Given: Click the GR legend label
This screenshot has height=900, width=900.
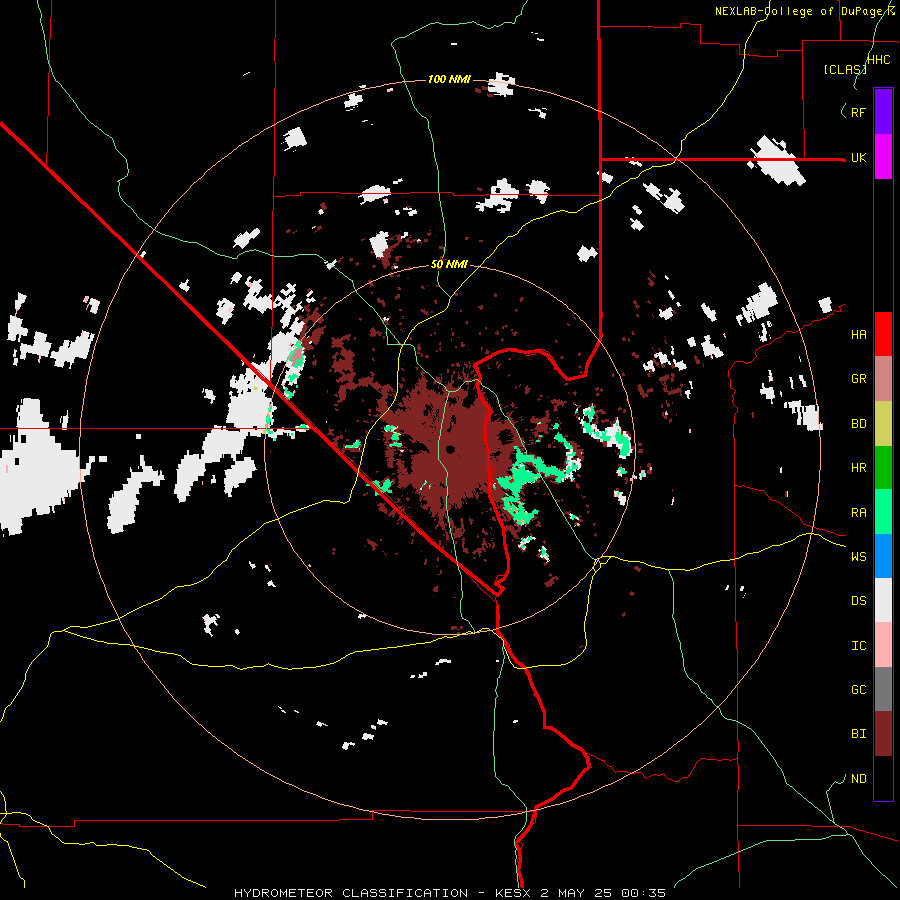Looking at the screenshot, I should click(x=858, y=379).
